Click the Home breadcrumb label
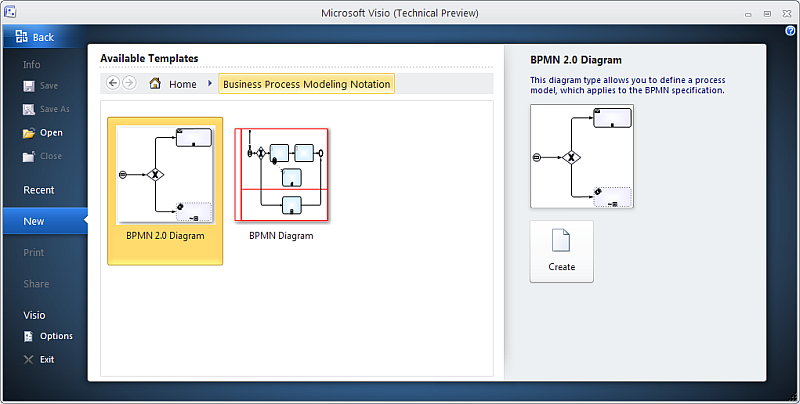 pyautogui.click(x=183, y=84)
